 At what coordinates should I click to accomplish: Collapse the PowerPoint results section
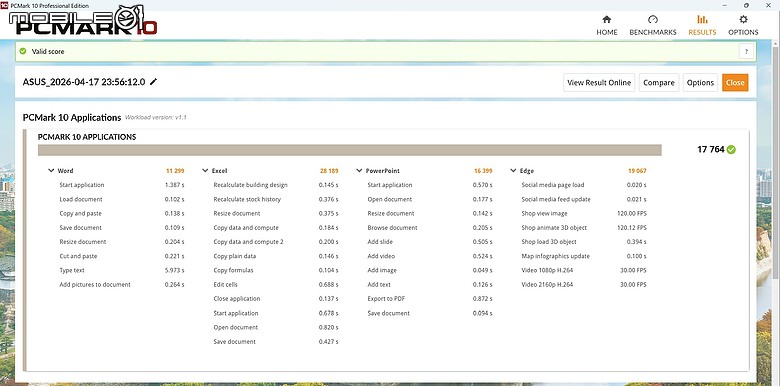pos(359,171)
